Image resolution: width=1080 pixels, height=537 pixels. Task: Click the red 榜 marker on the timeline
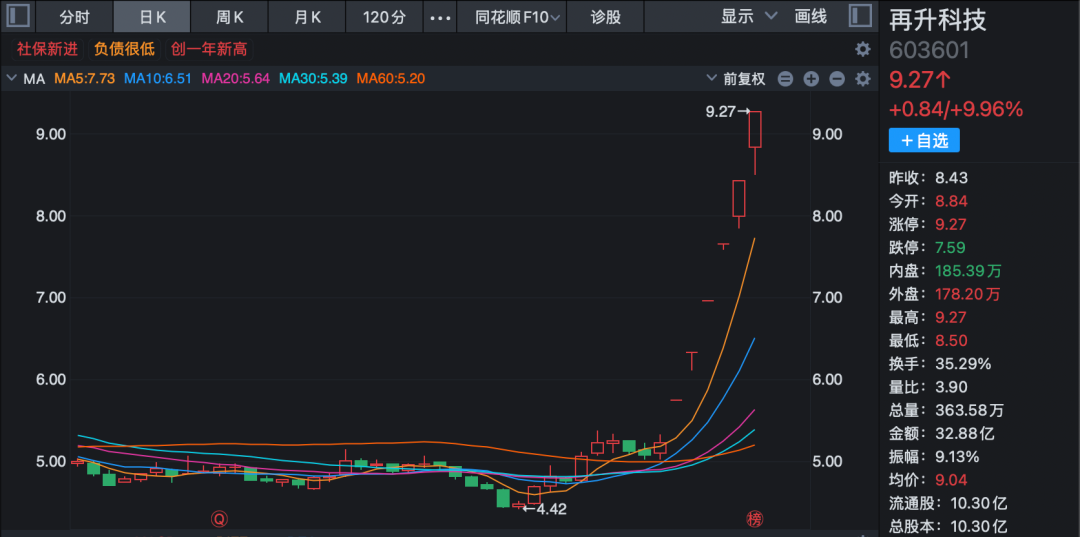pyautogui.click(x=754, y=519)
